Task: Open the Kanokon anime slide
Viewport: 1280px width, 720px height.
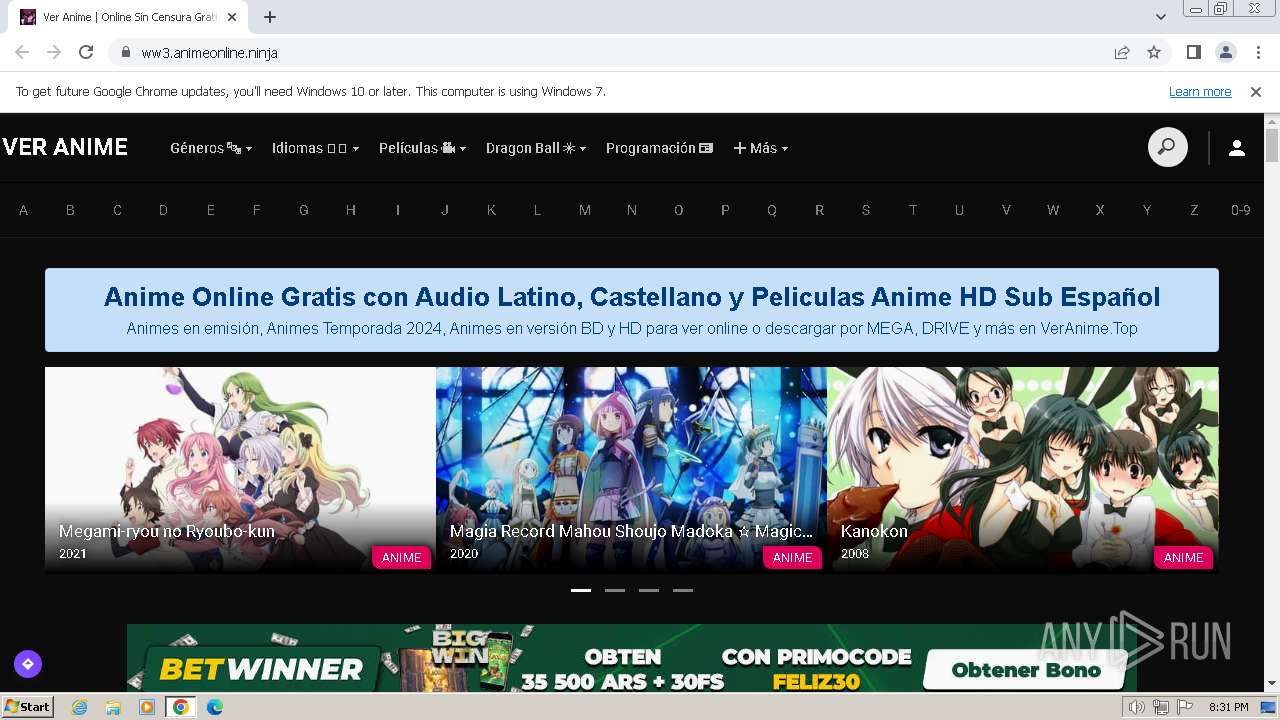Action: pos(1023,470)
